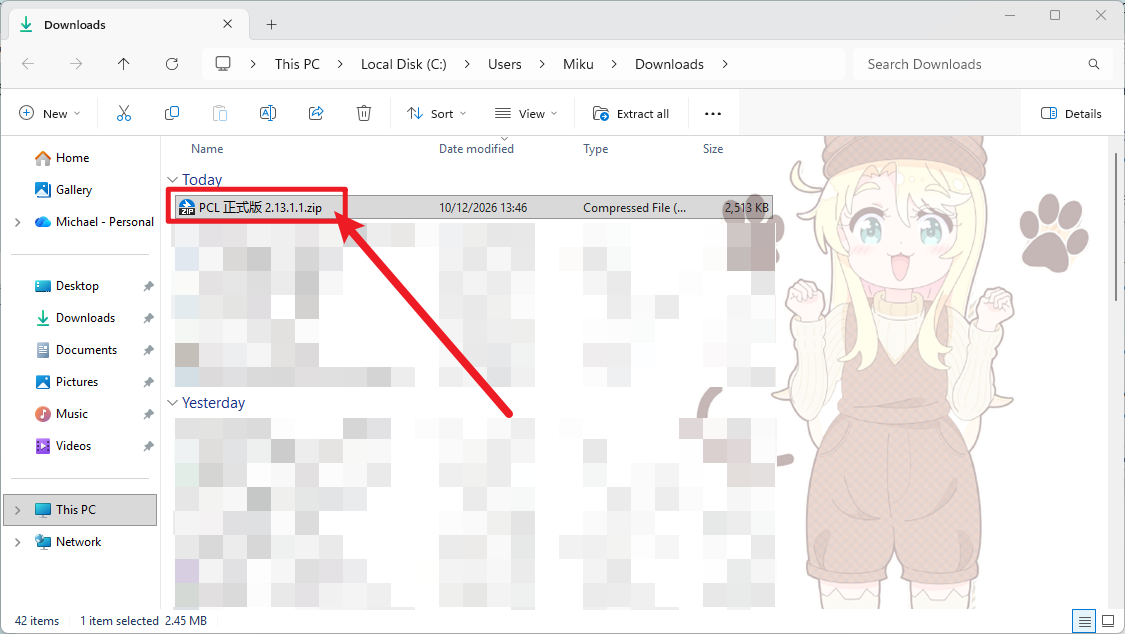The width and height of the screenshot is (1125, 634).
Task: Click the Share icon
Action: pos(316,113)
